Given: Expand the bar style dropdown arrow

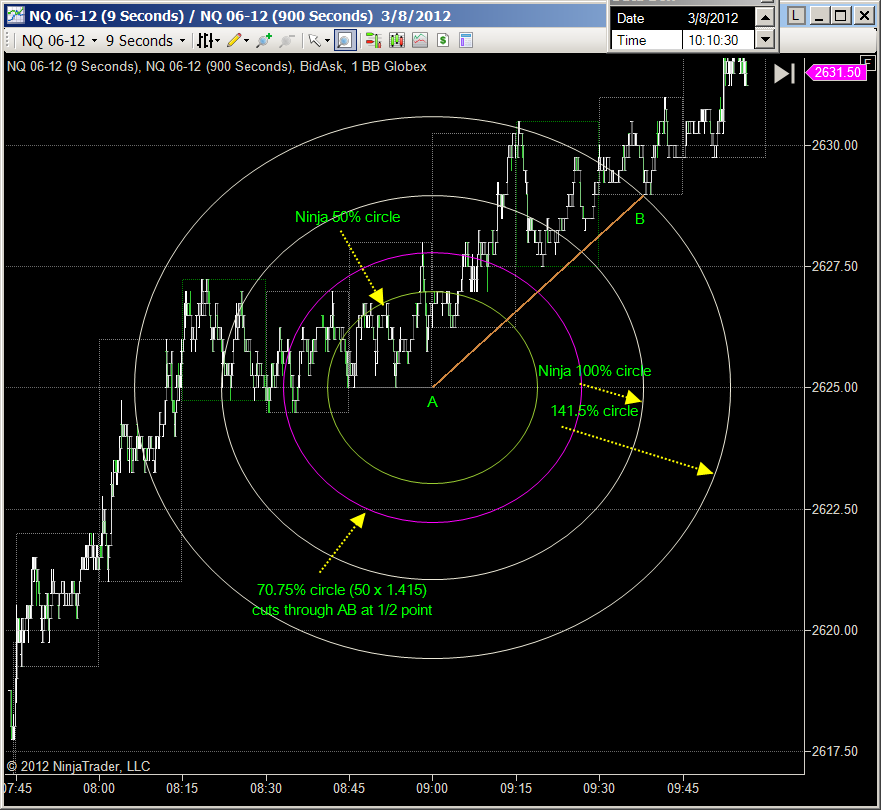Looking at the screenshot, I should pos(217,41).
